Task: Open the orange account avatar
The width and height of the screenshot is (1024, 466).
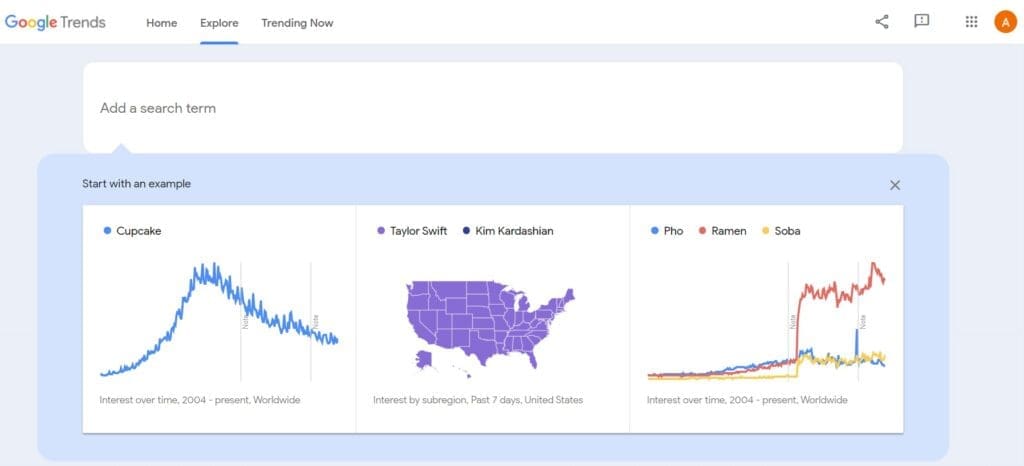Action: pyautogui.click(x=1005, y=22)
